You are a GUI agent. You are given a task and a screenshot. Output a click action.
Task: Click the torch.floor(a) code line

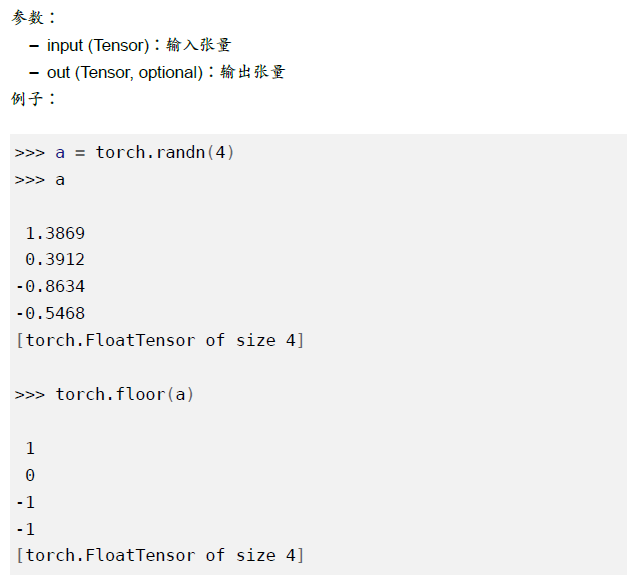pos(104,394)
